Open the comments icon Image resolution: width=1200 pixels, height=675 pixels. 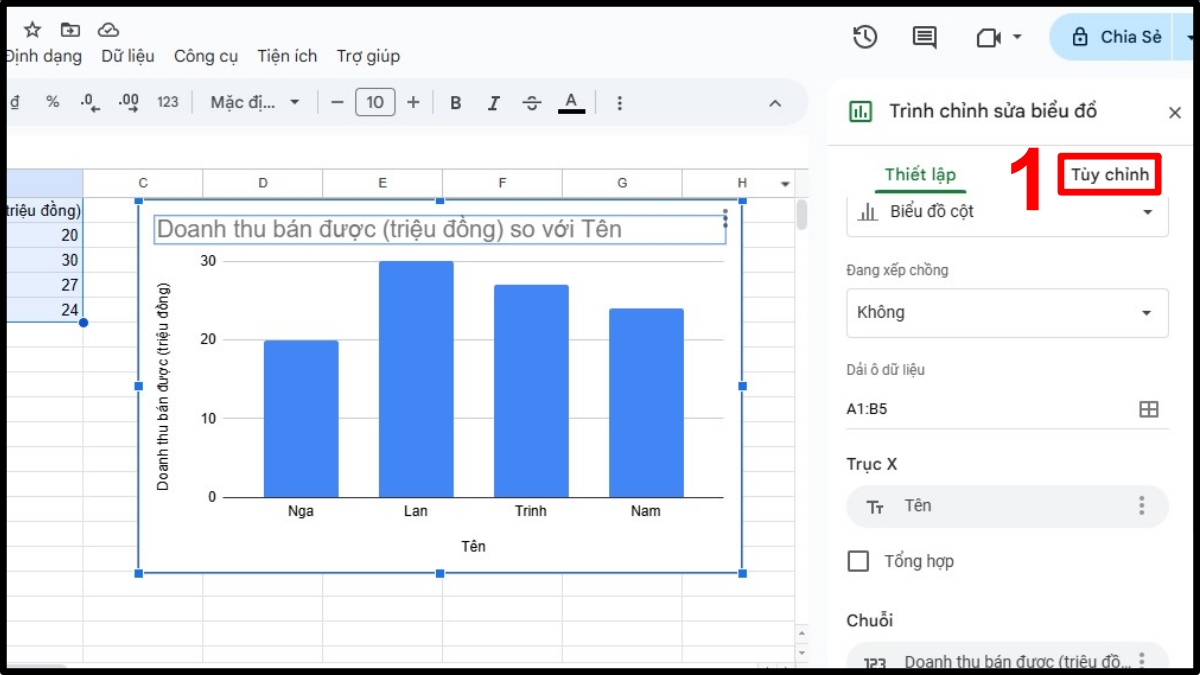point(924,37)
